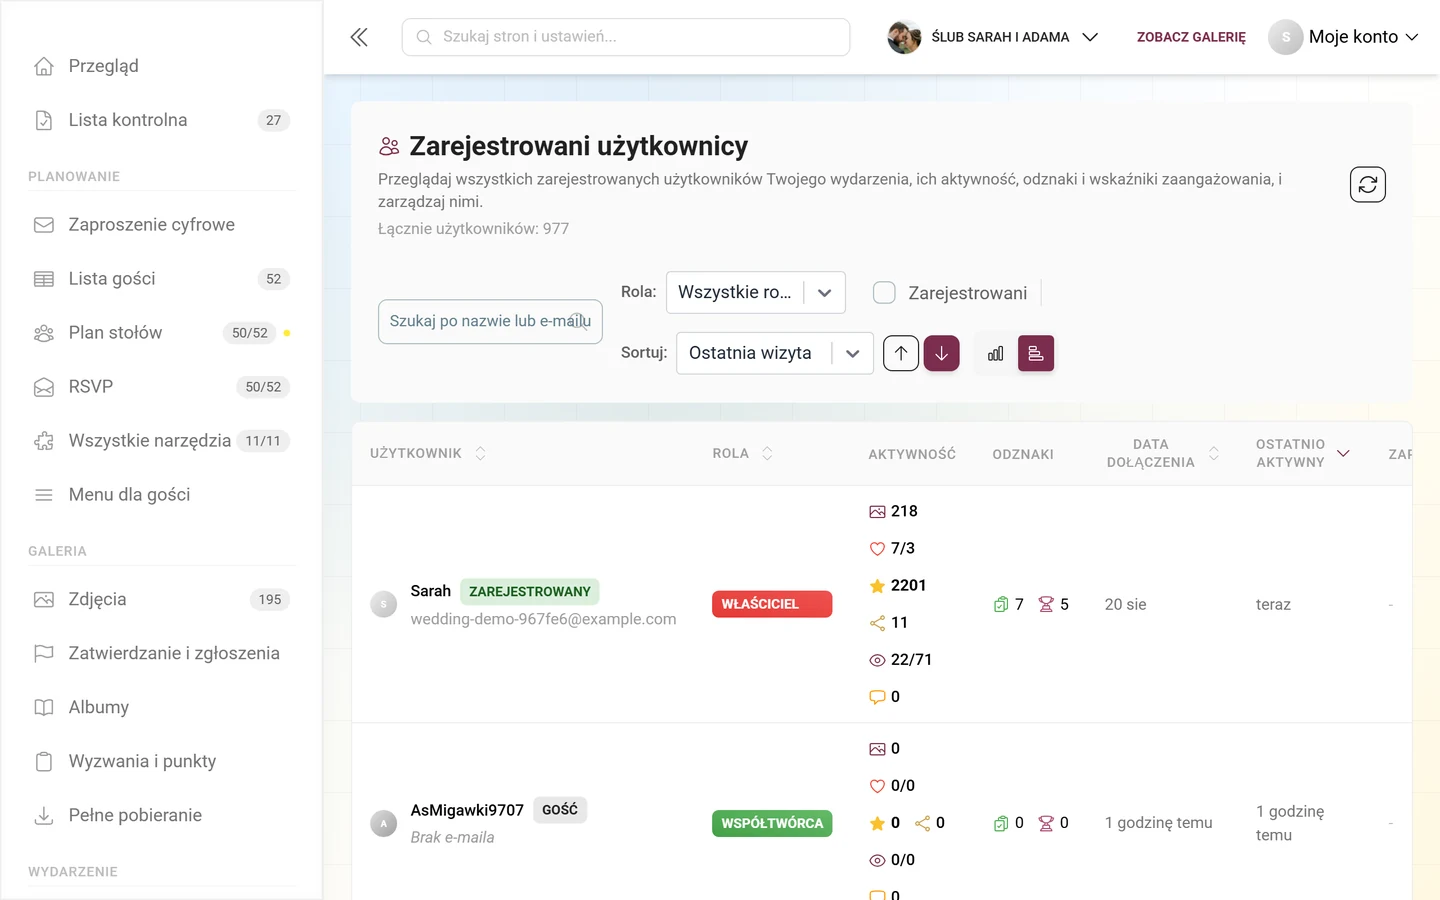Click the Sarah user avatar
1440x900 pixels.
point(384,604)
